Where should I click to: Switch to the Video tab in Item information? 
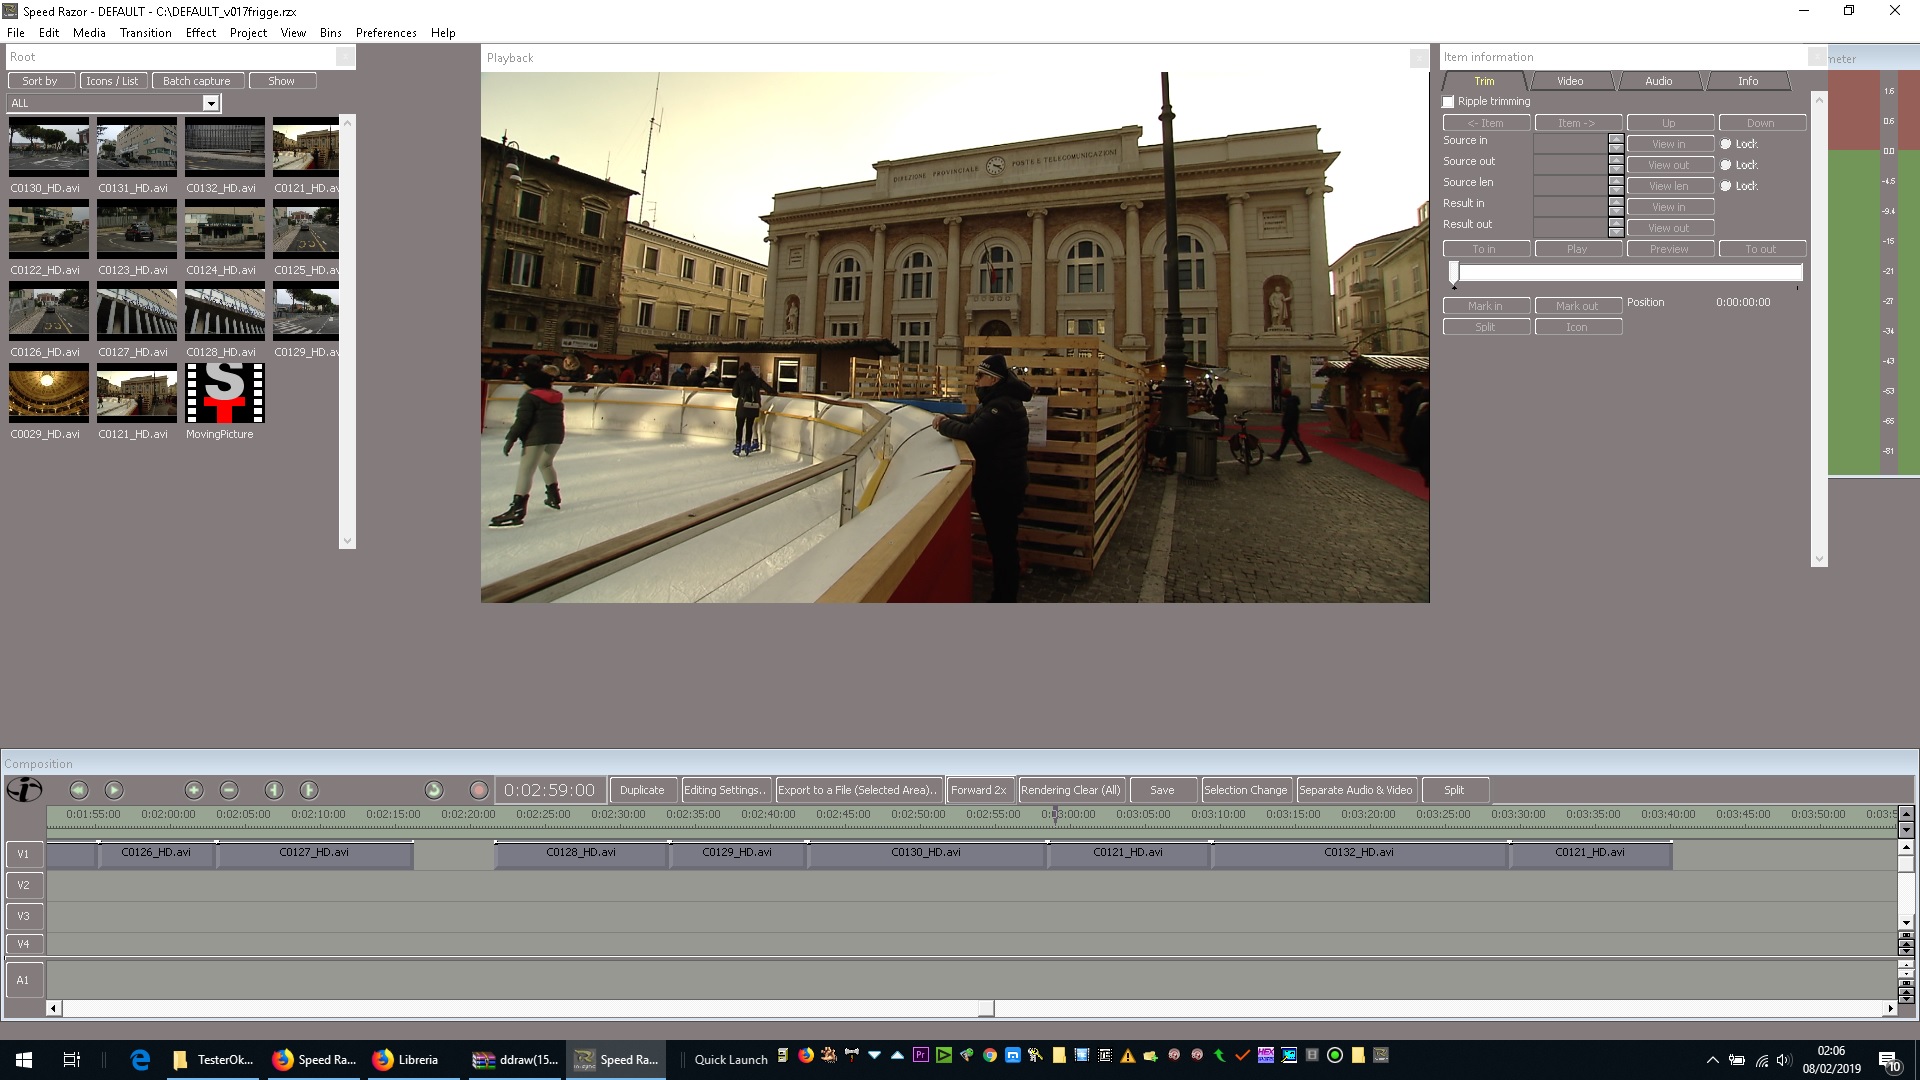(1569, 81)
